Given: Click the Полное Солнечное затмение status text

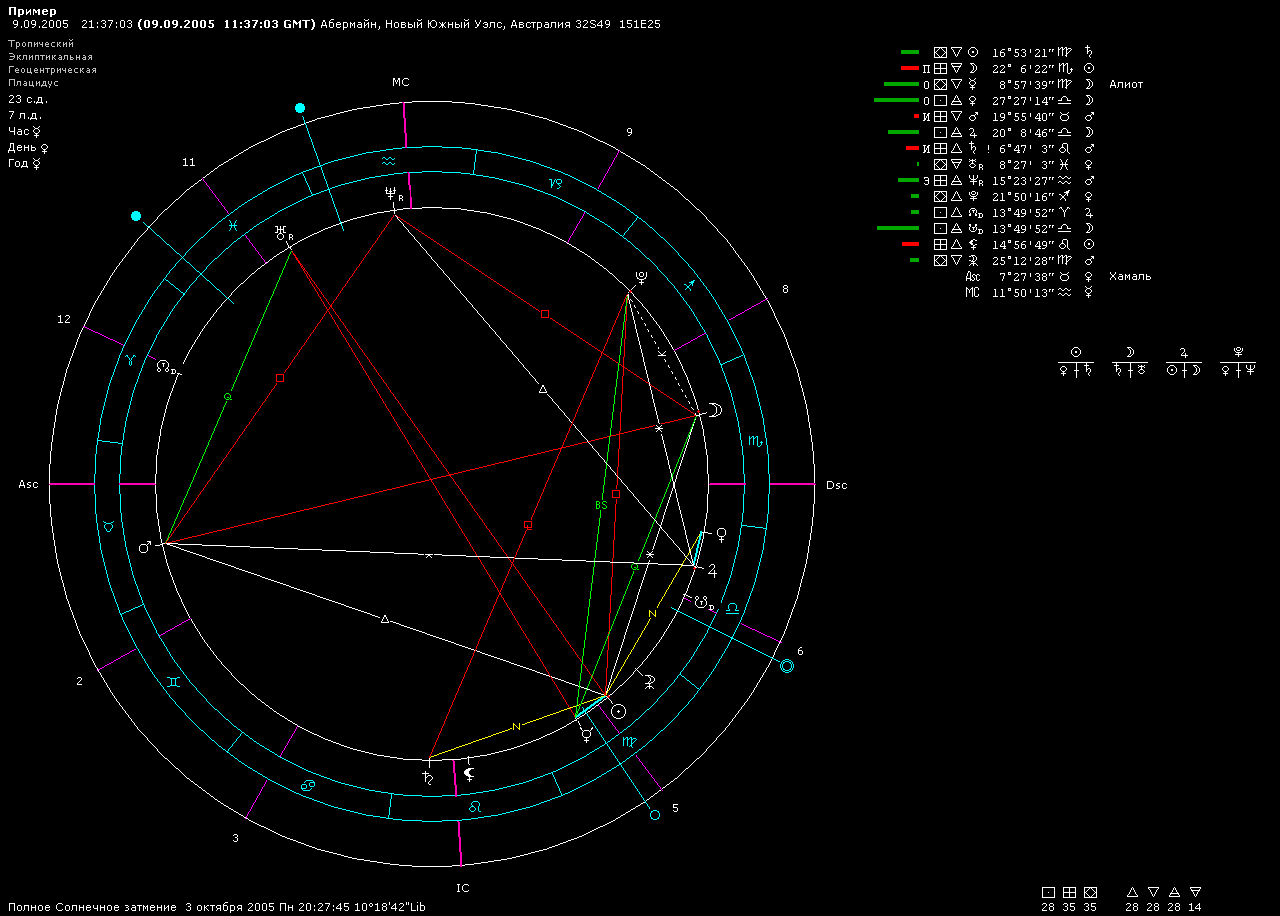Looking at the screenshot, I should click(92, 906).
